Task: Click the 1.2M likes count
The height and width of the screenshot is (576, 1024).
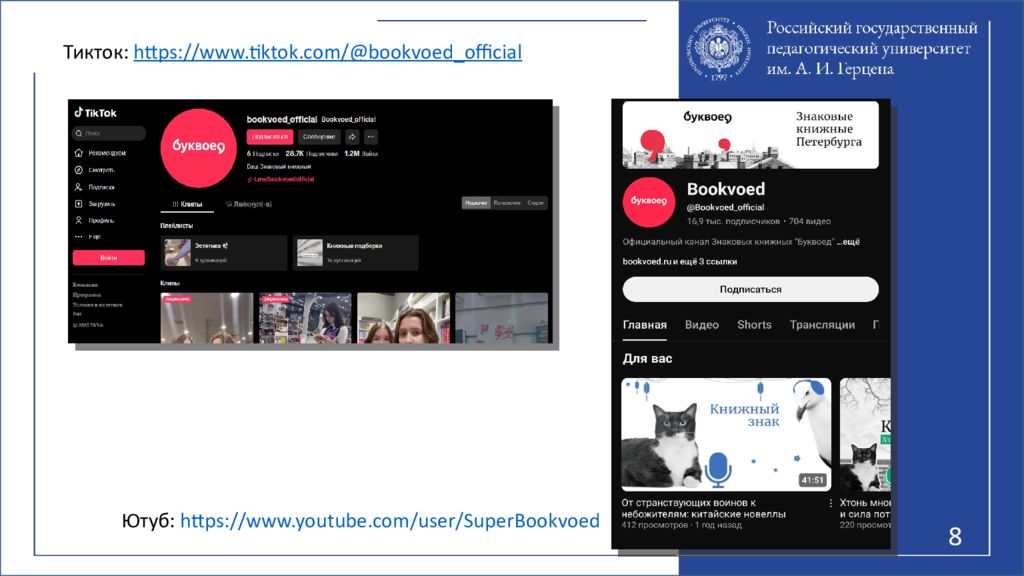Action: (361, 154)
